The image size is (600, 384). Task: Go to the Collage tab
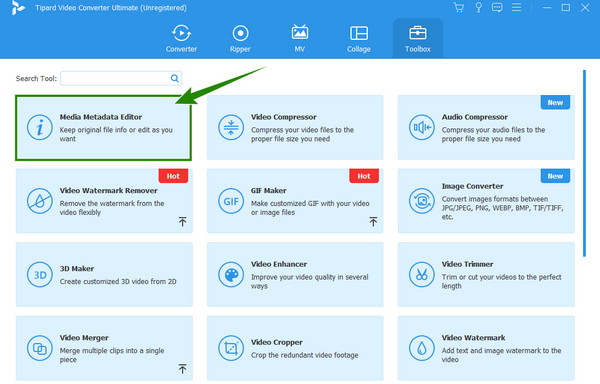click(359, 39)
